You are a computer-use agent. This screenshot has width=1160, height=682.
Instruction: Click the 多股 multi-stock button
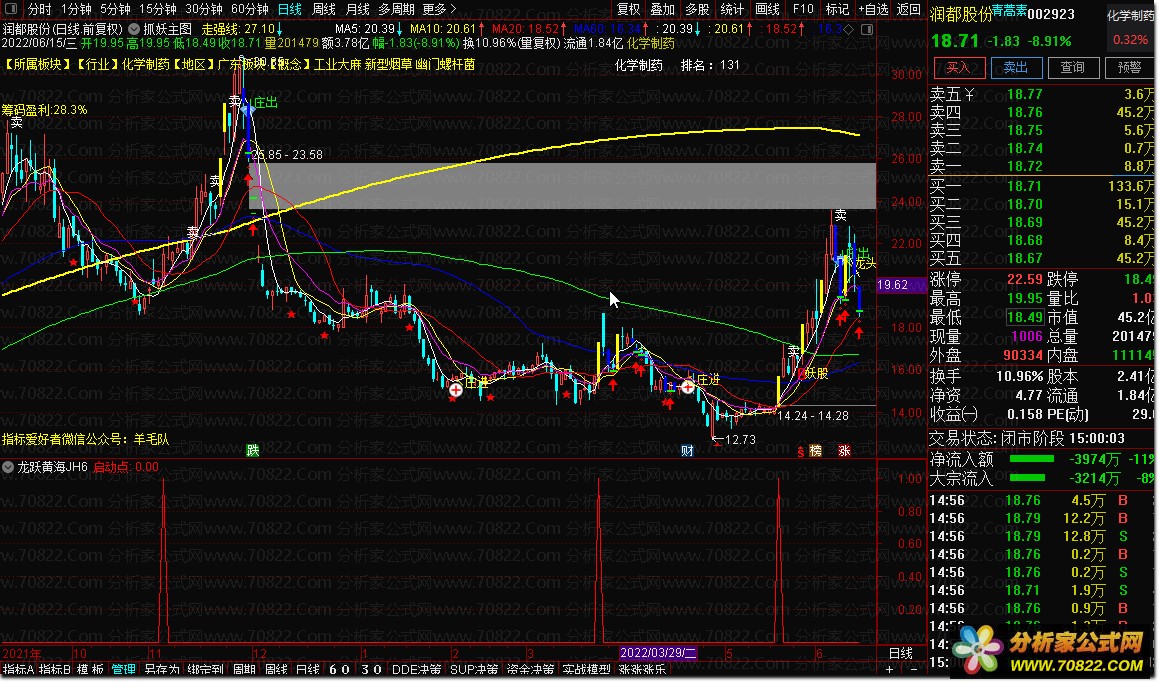click(x=697, y=9)
